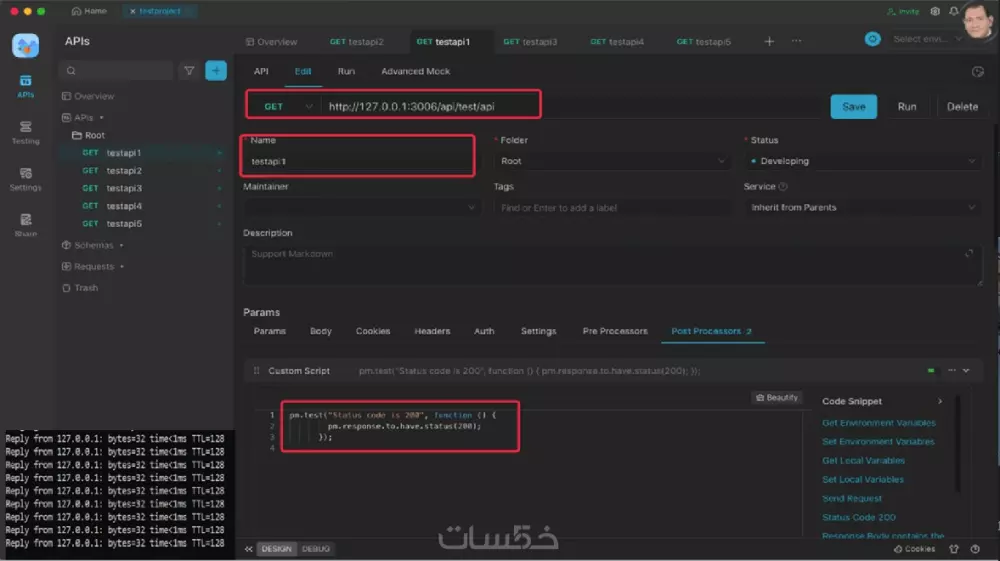Open the Settings section in sidebar
Screen dimensions: 1000x561
26,179
